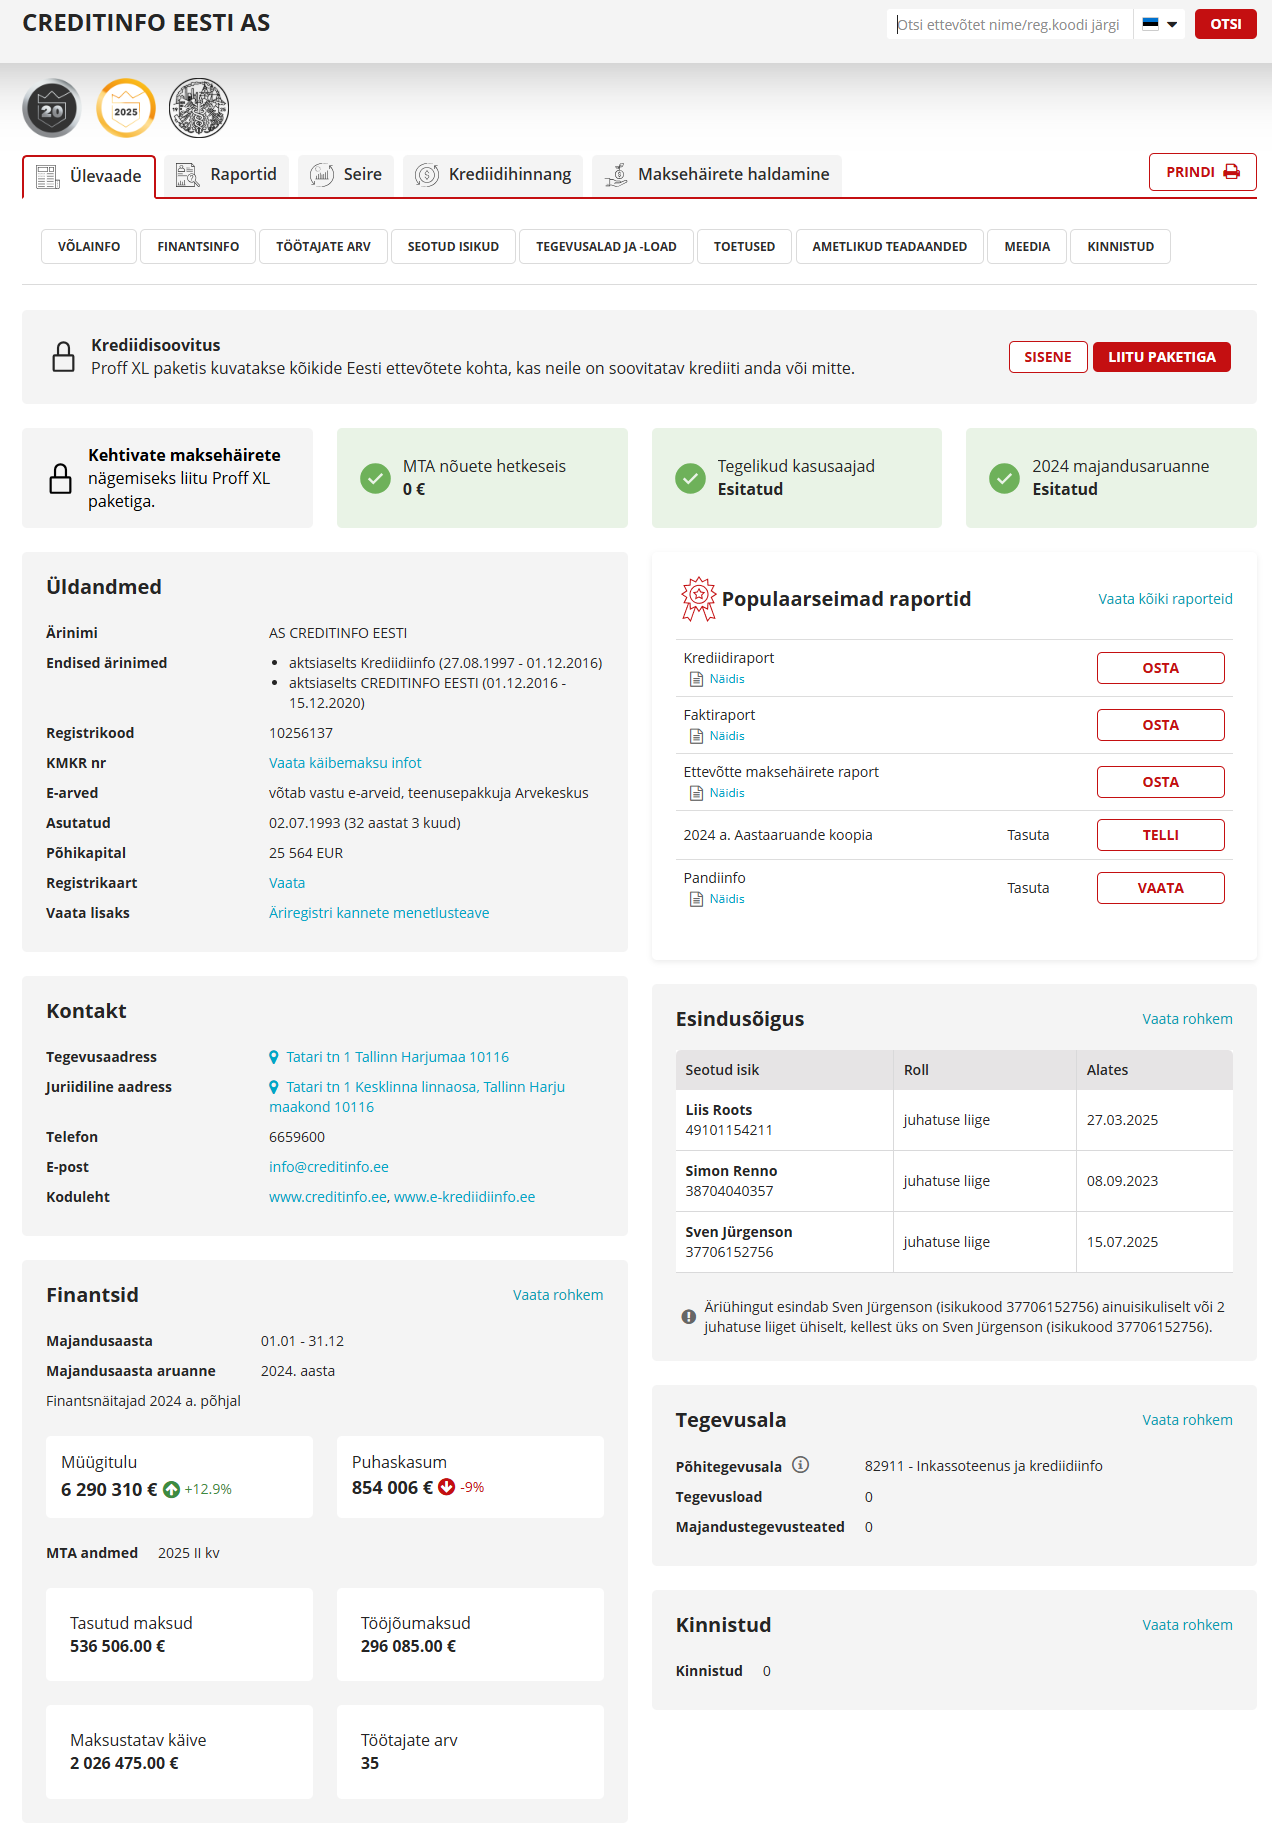This screenshot has width=1272, height=1835.
Task: Open the language flag dropdown
Action: [x=1160, y=24]
